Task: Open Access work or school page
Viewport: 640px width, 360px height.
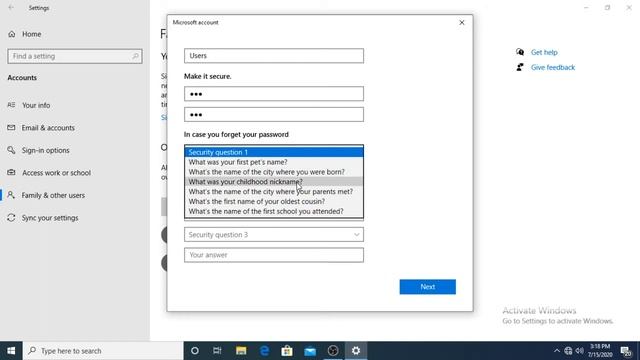Action: pos(49,173)
